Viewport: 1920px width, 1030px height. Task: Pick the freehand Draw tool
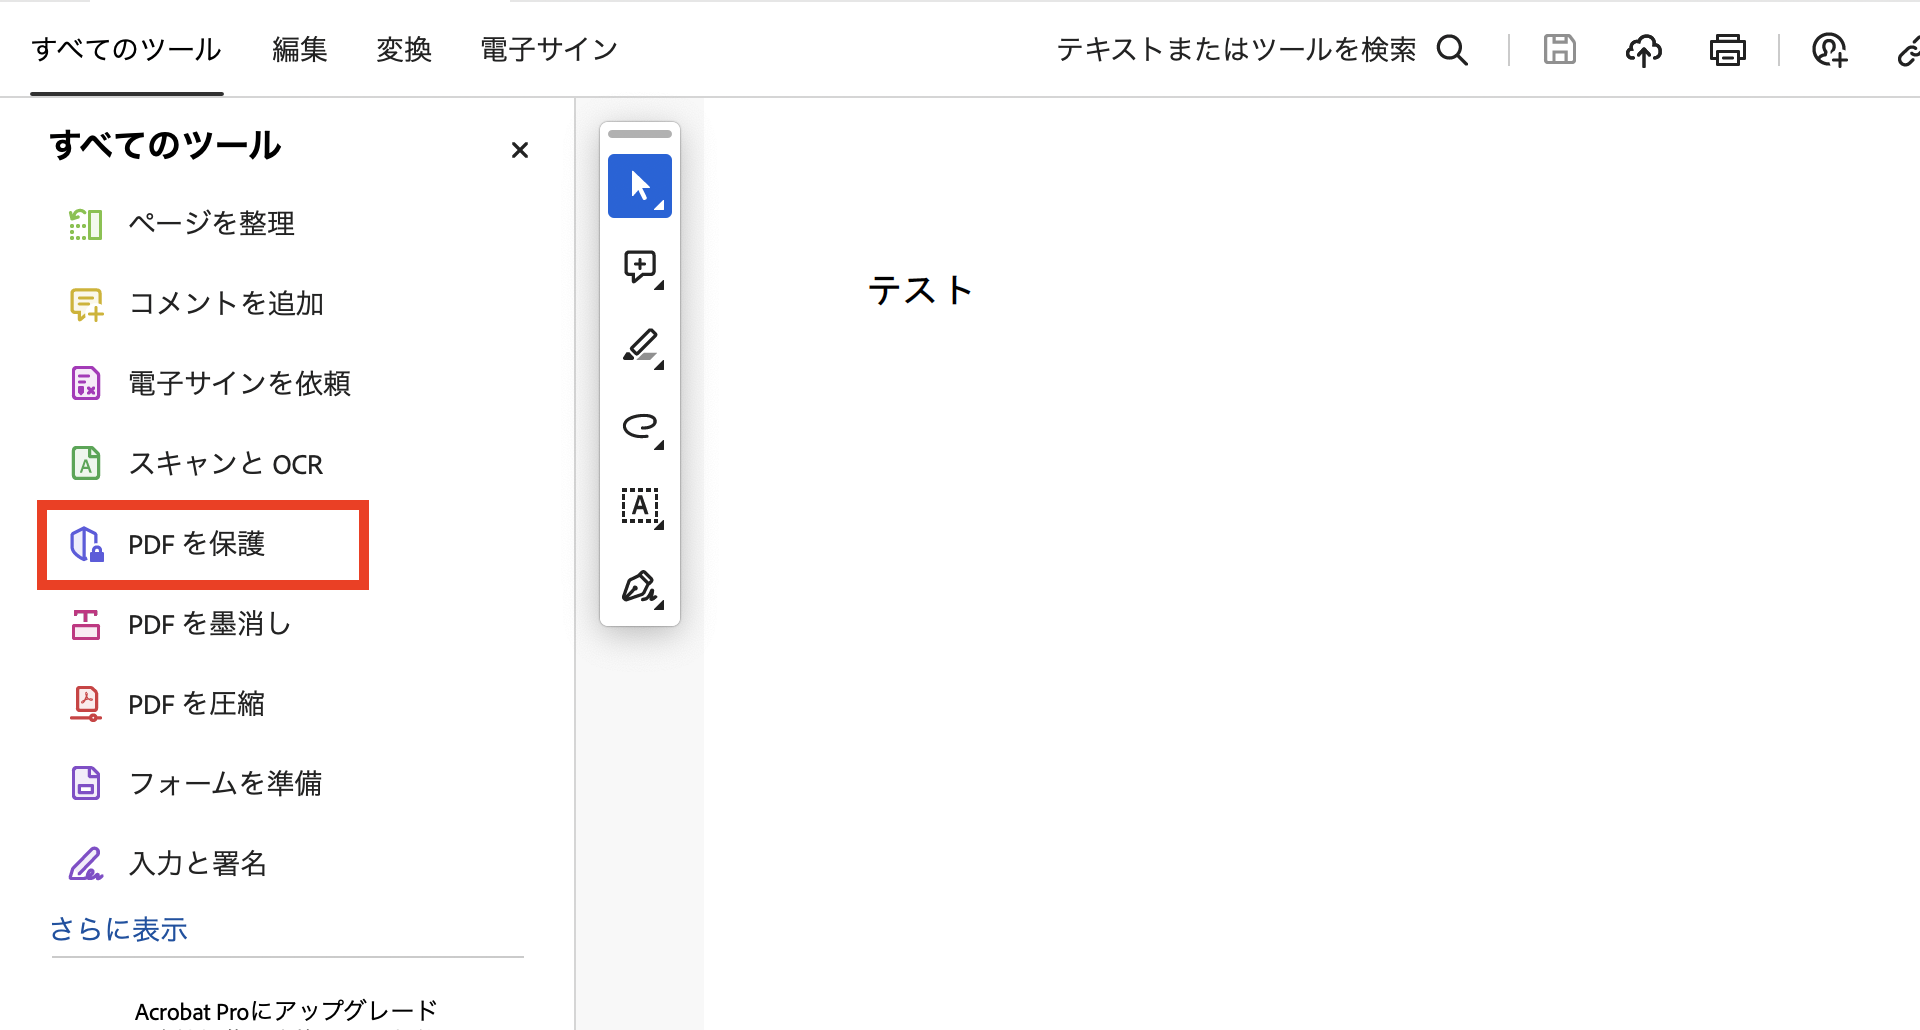tap(639, 427)
